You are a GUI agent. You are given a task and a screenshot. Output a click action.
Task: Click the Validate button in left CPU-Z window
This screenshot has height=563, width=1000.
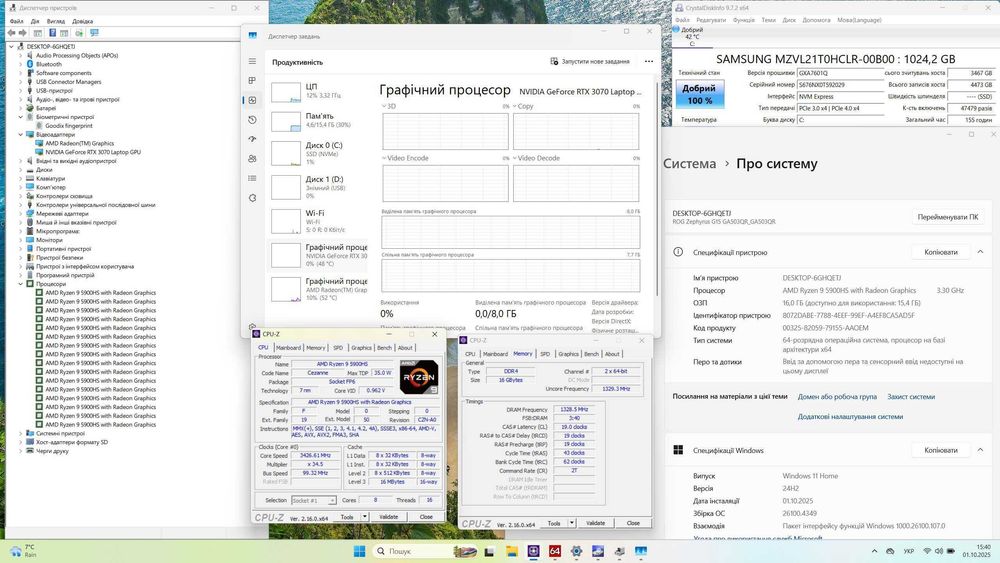388,516
